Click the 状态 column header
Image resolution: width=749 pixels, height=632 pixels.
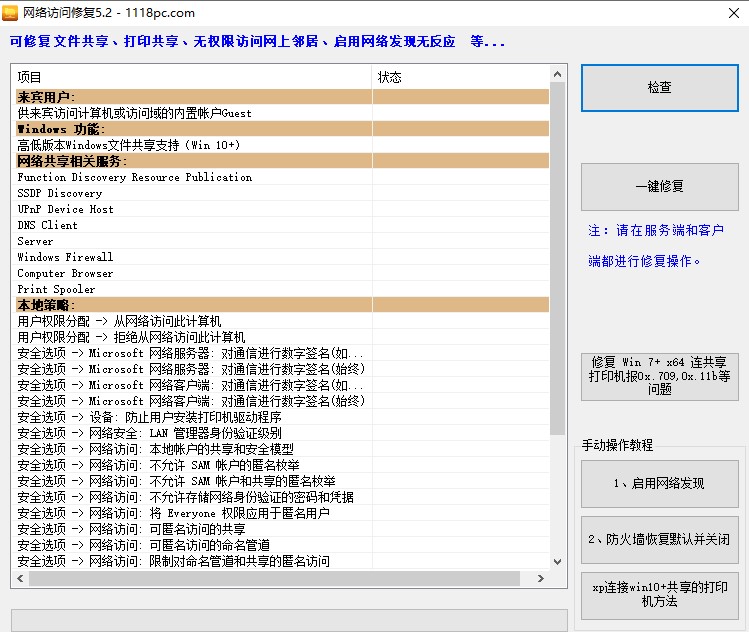460,77
